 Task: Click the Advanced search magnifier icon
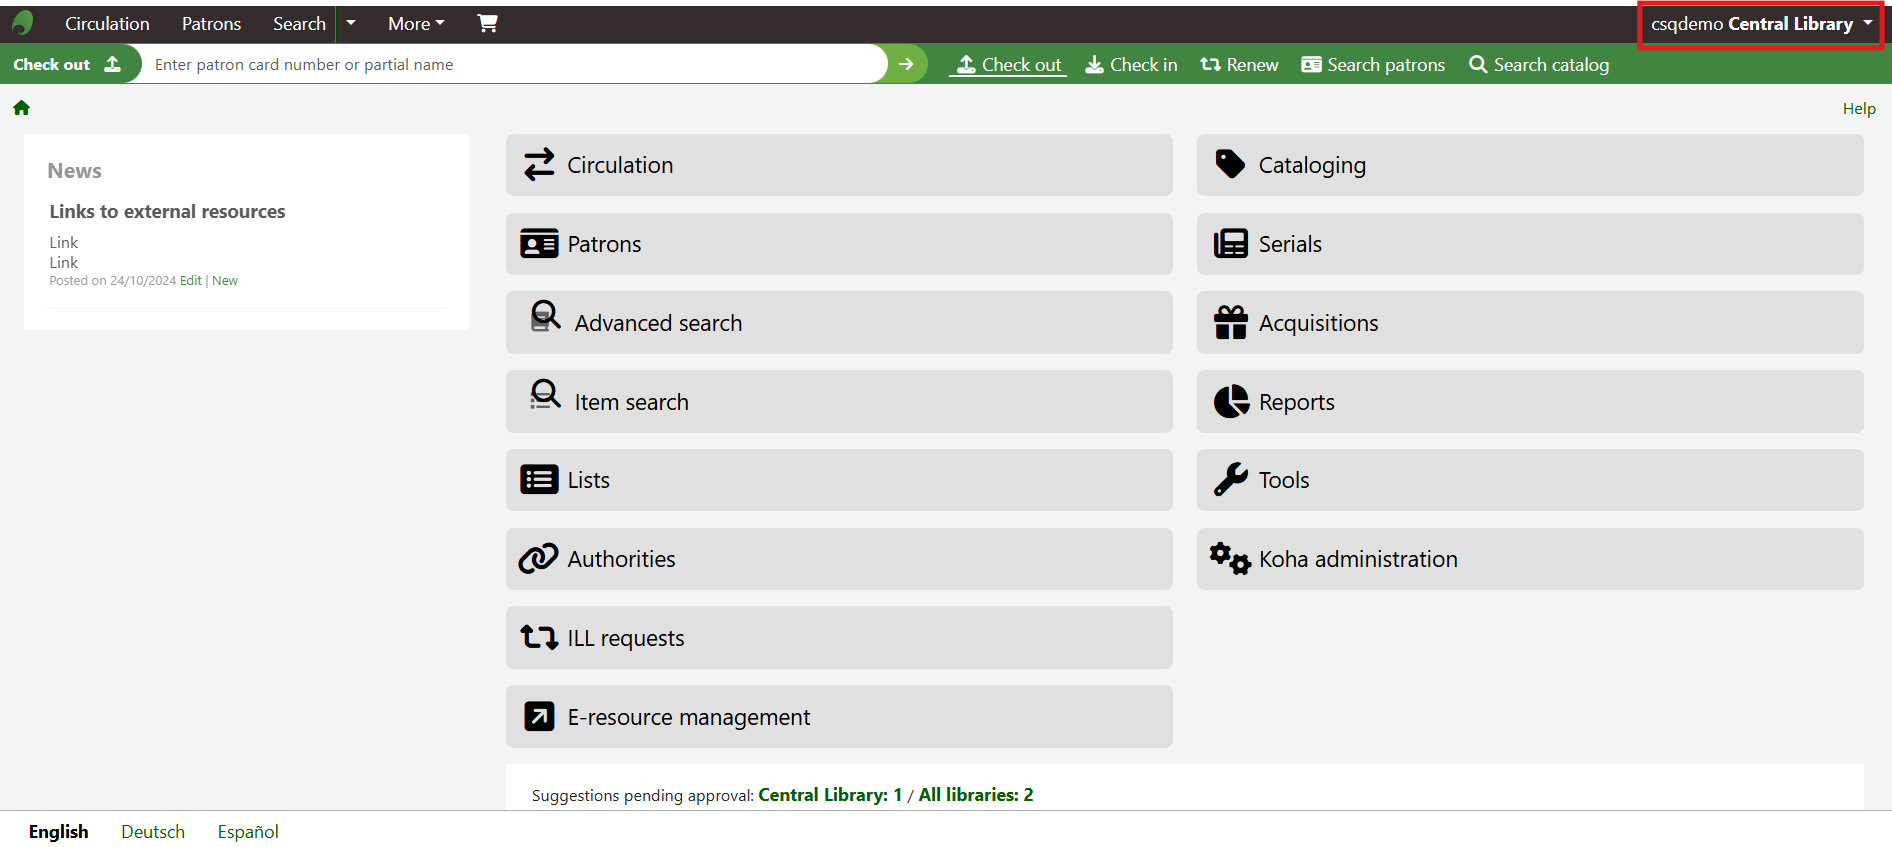[545, 316]
